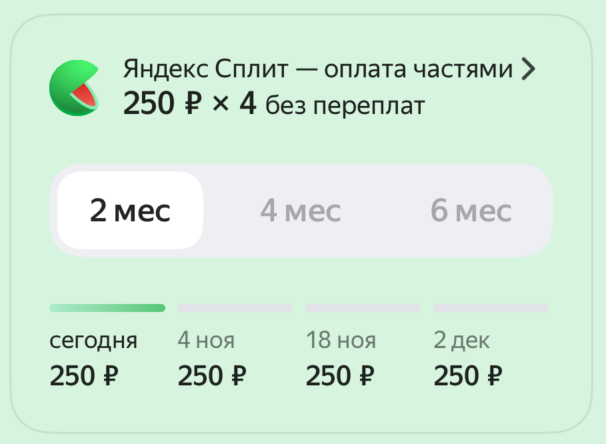This screenshot has width=606, height=444.
Task: Select the '2 дек' payment date
Action: tap(461, 340)
